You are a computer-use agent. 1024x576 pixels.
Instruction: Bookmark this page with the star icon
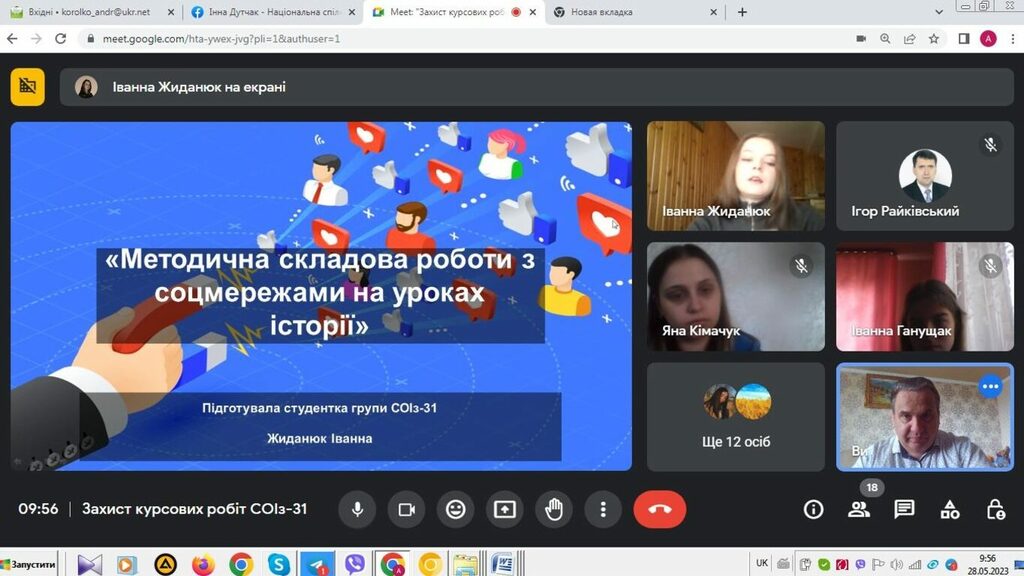934,39
